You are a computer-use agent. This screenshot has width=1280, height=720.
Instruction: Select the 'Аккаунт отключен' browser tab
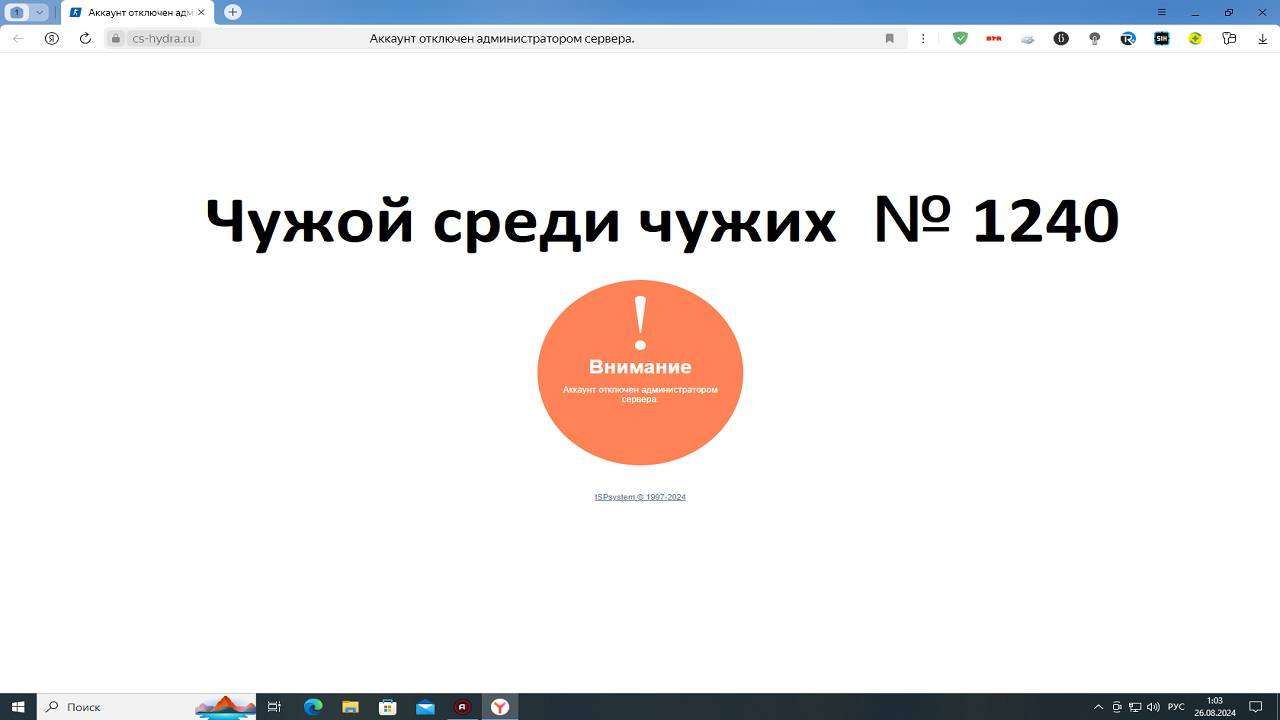(137, 12)
